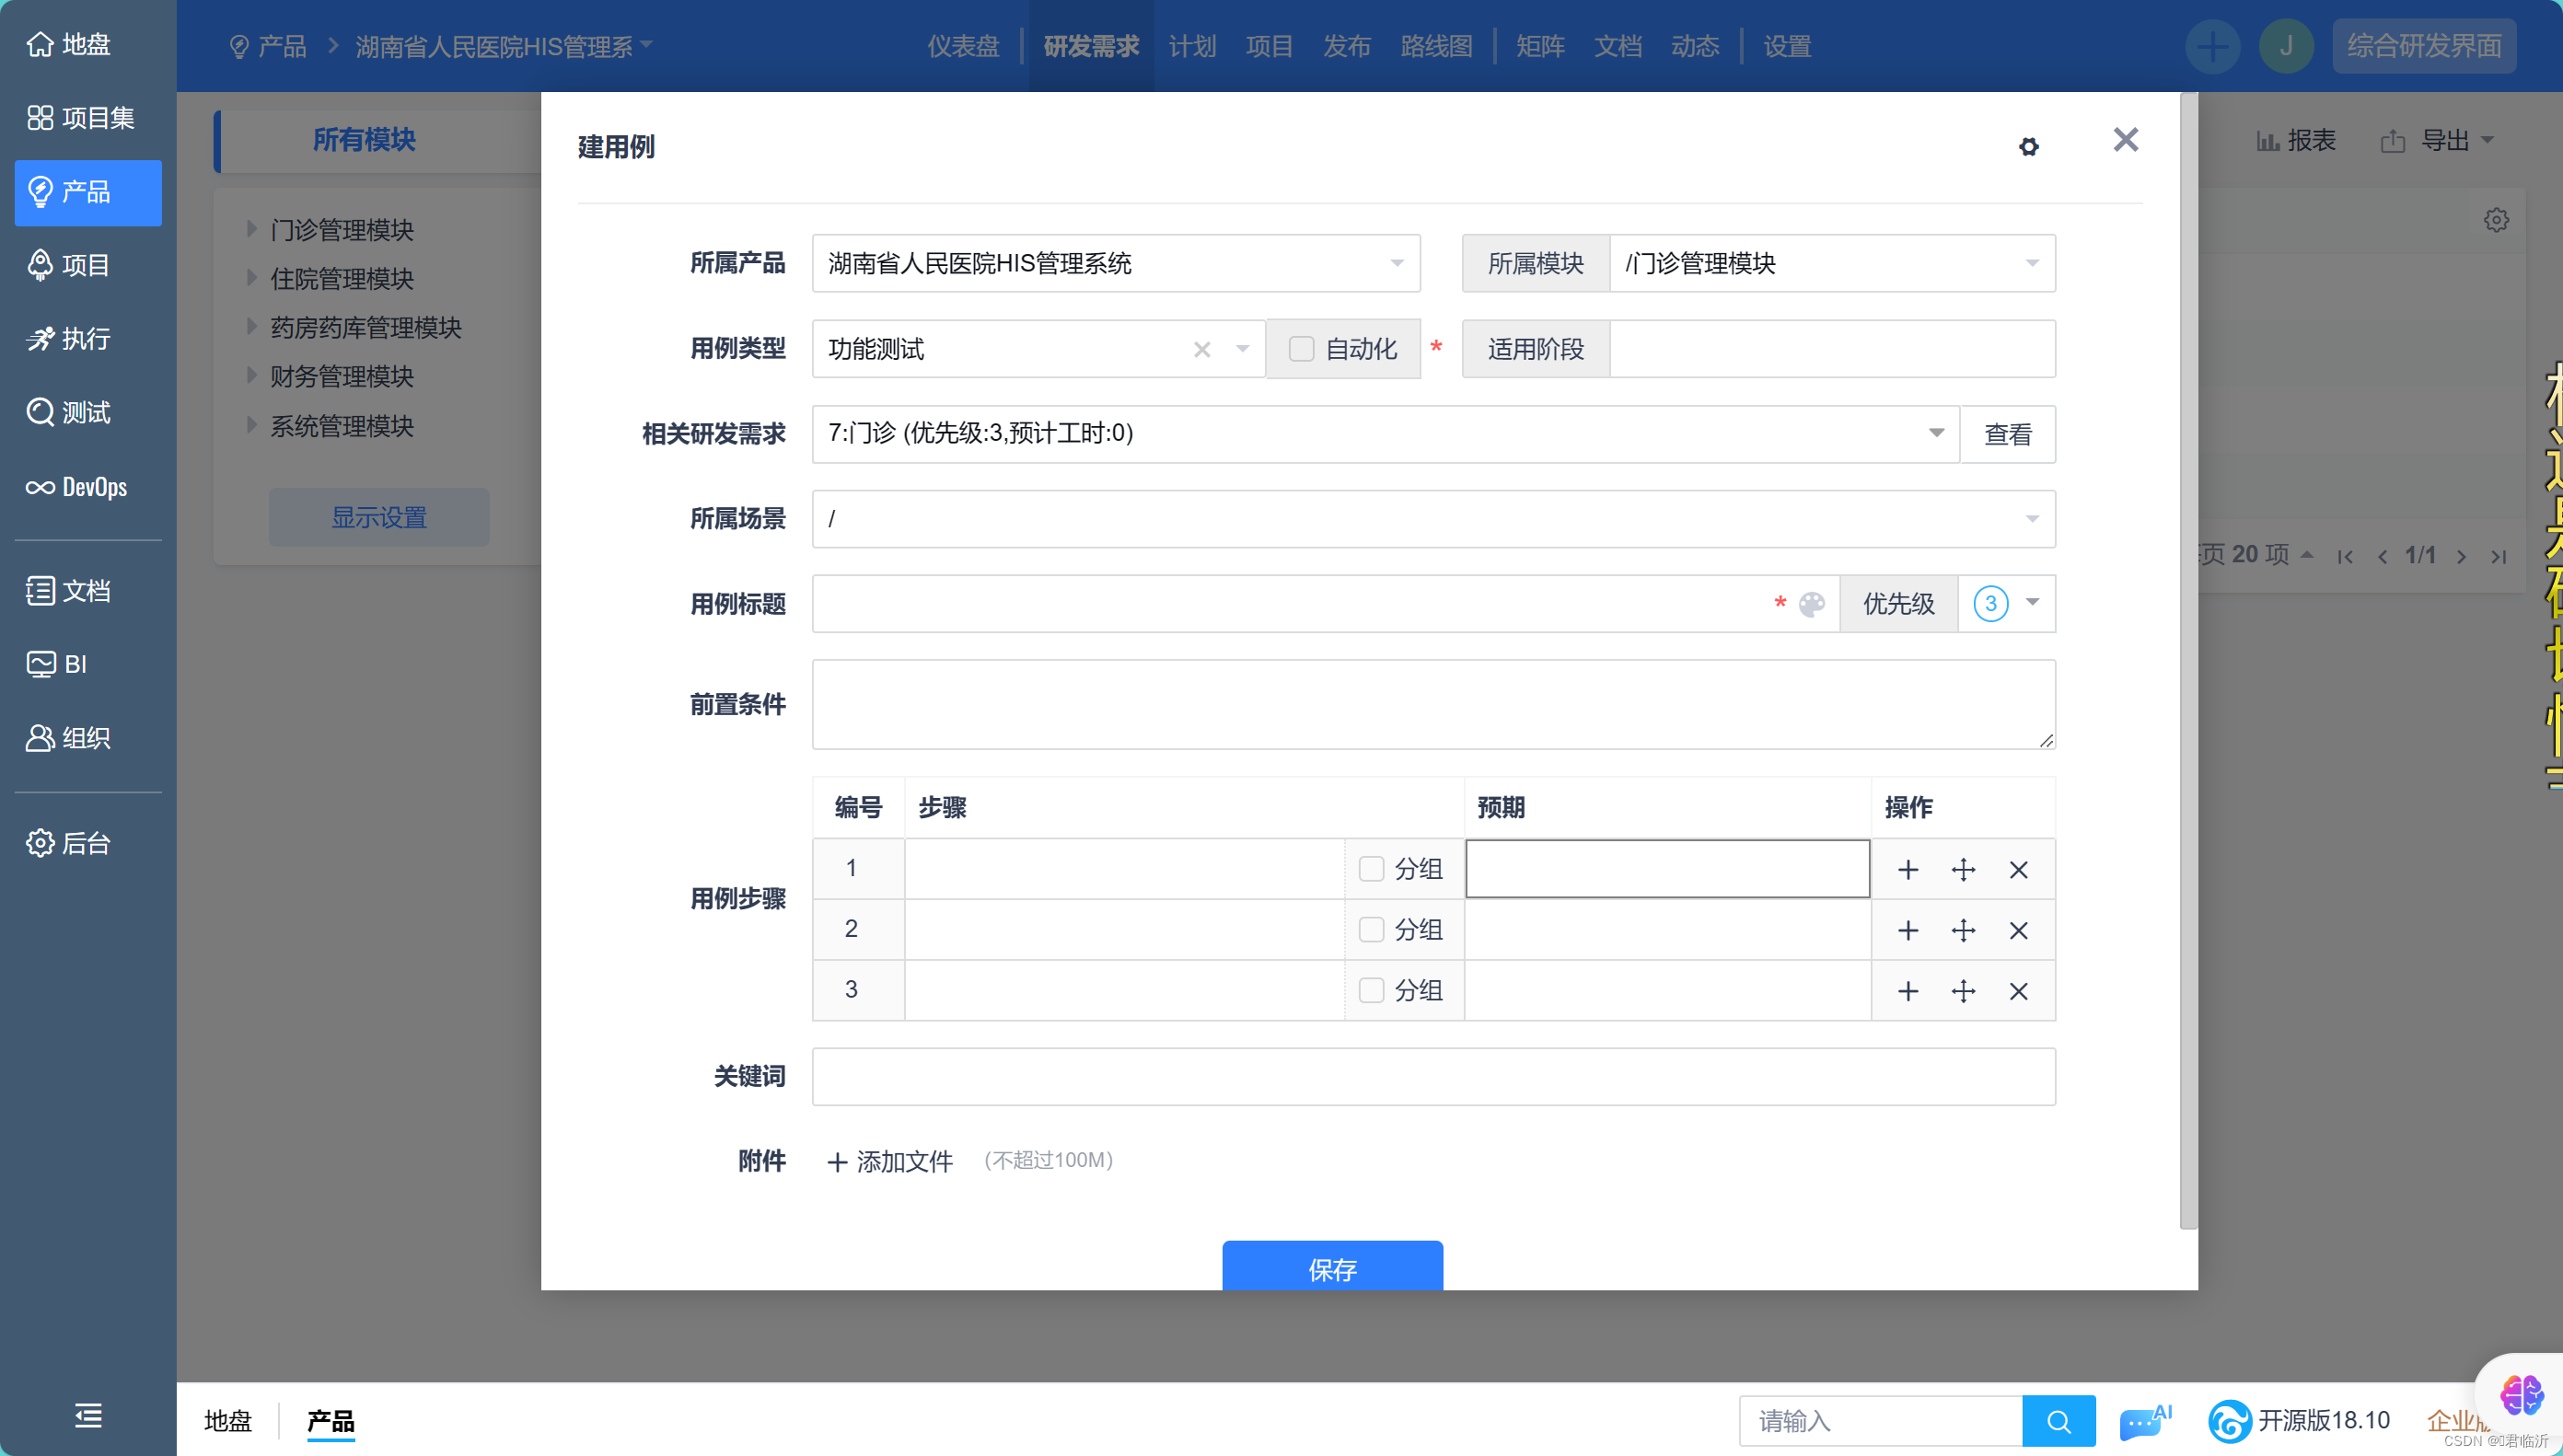Open the 所属模块 dropdown
This screenshot has height=1456, width=2563.
pos(1830,264)
